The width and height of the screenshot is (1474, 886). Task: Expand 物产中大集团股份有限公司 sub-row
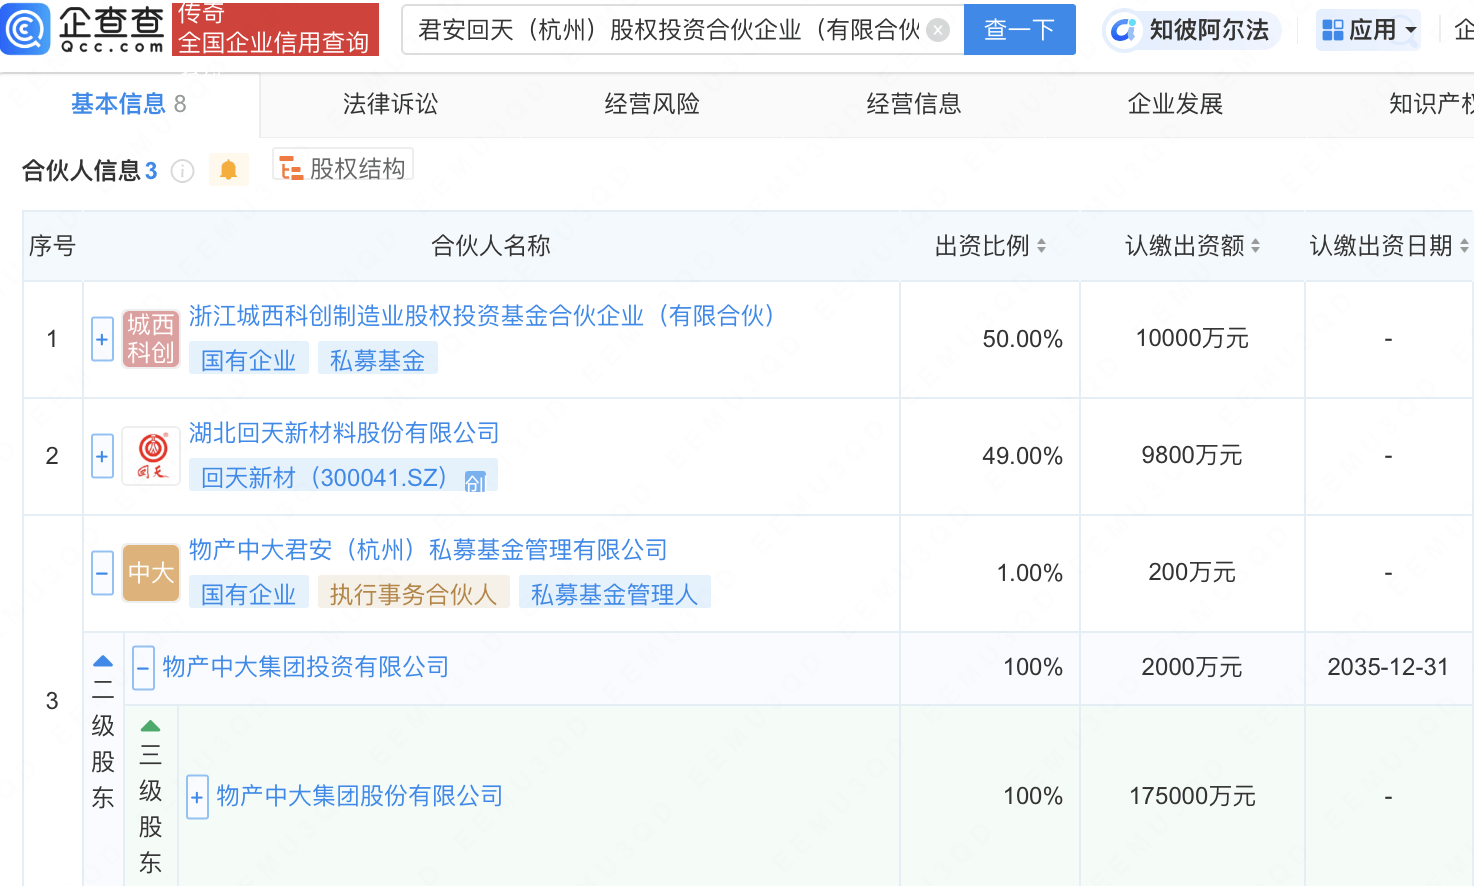point(197,797)
